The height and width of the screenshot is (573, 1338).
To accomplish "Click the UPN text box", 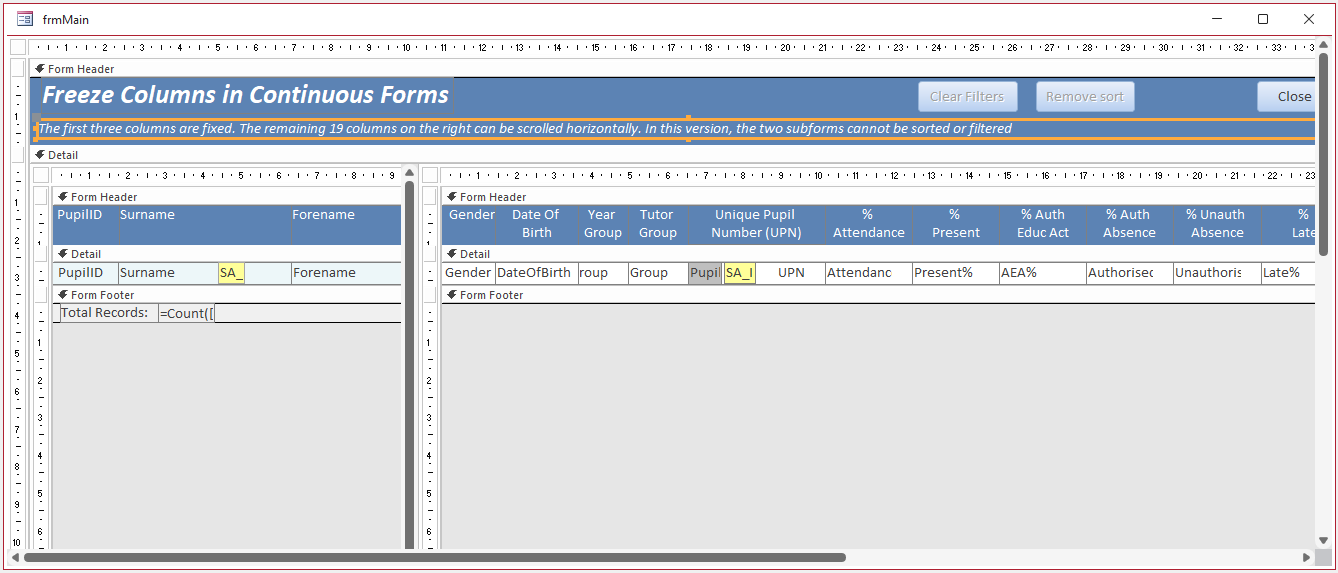I will pos(791,273).
